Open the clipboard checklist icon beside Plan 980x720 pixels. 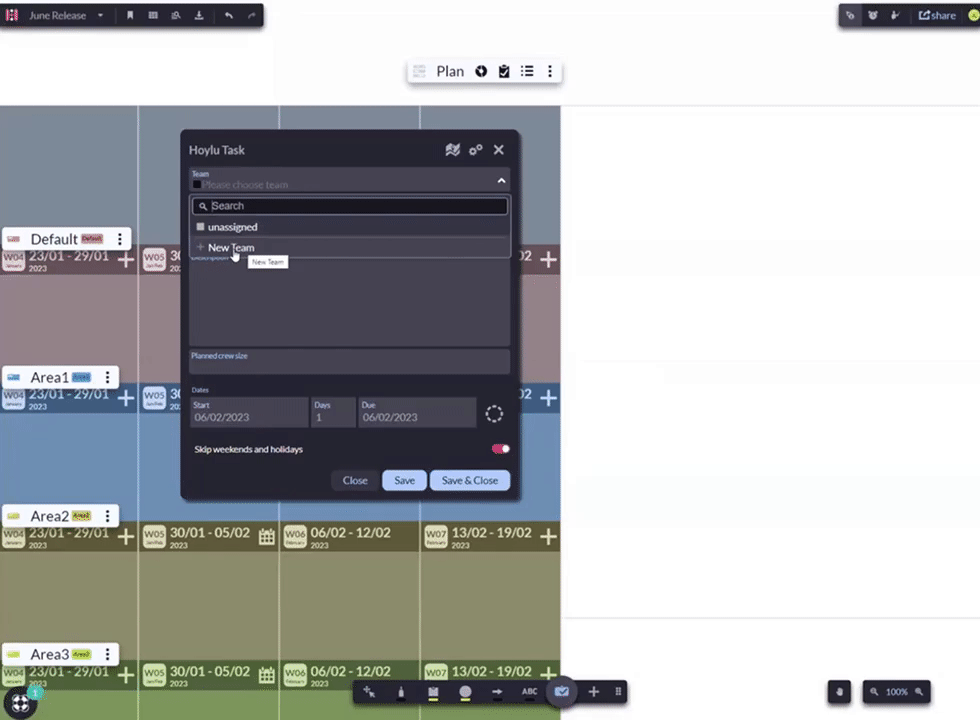pos(504,71)
